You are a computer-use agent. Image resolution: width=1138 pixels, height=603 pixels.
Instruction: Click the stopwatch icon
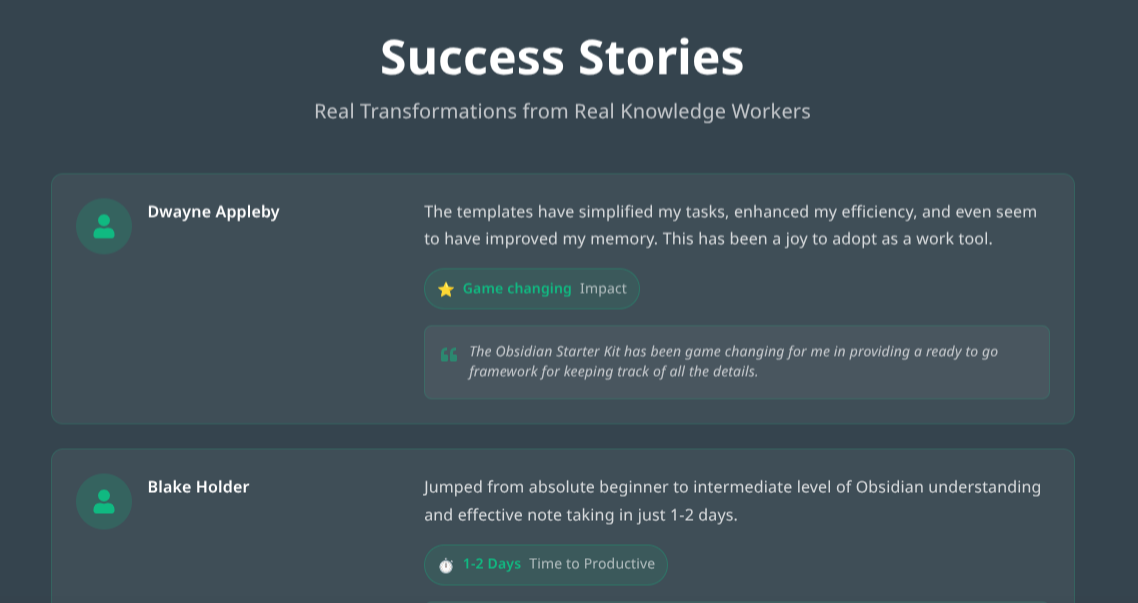click(x=446, y=565)
